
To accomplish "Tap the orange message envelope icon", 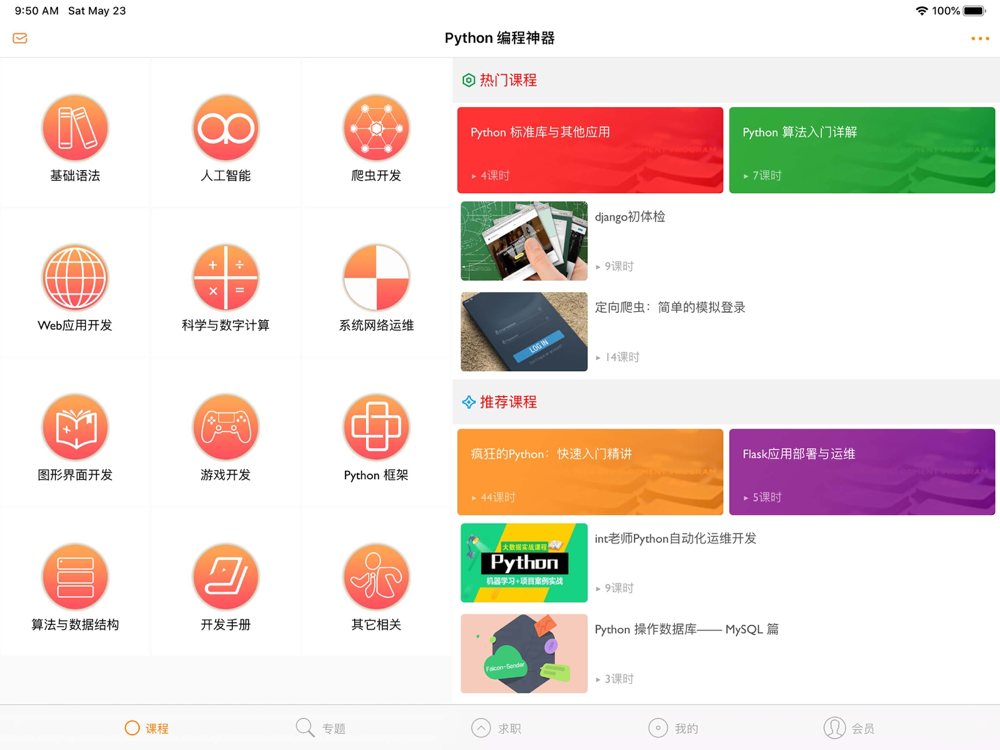I will [x=20, y=38].
